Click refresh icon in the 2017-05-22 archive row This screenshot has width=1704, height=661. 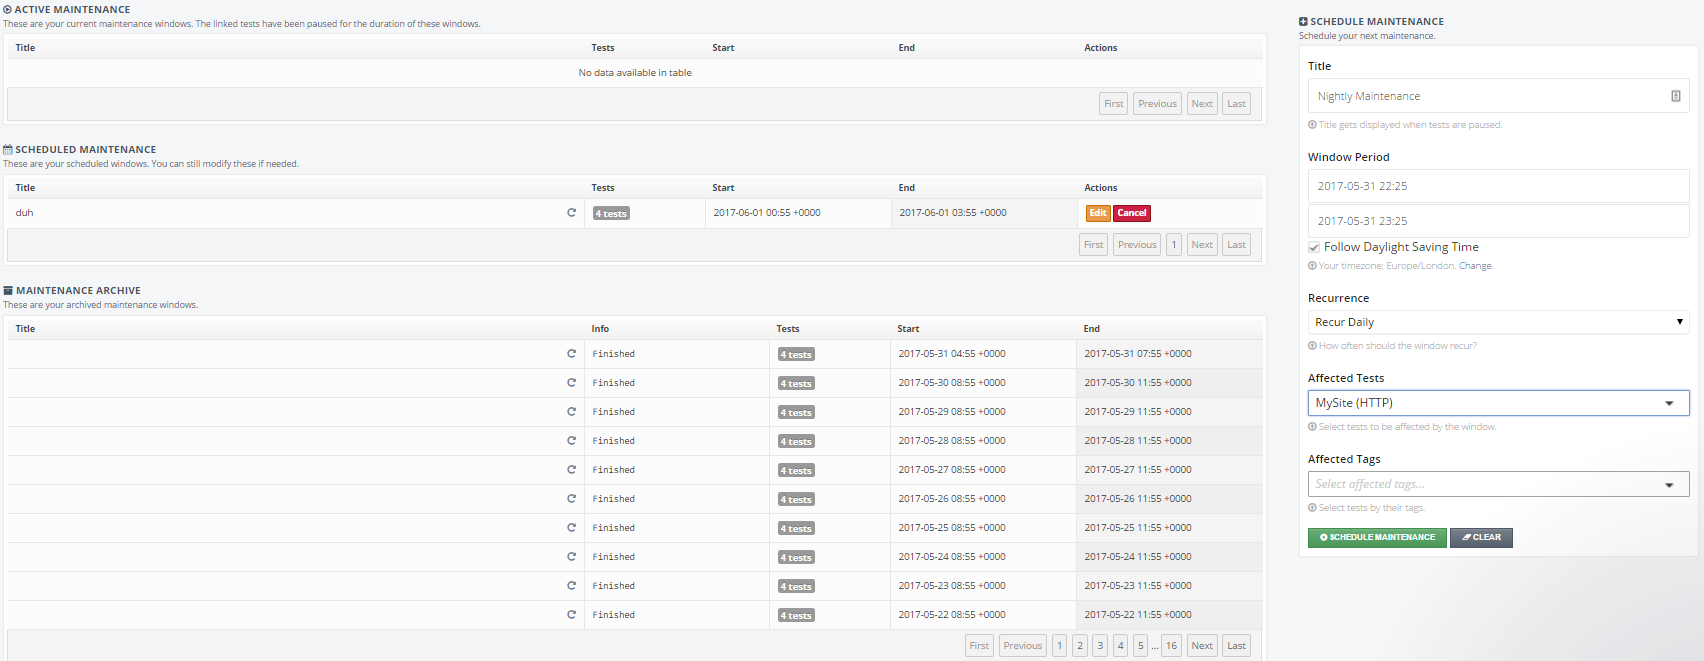(x=572, y=615)
